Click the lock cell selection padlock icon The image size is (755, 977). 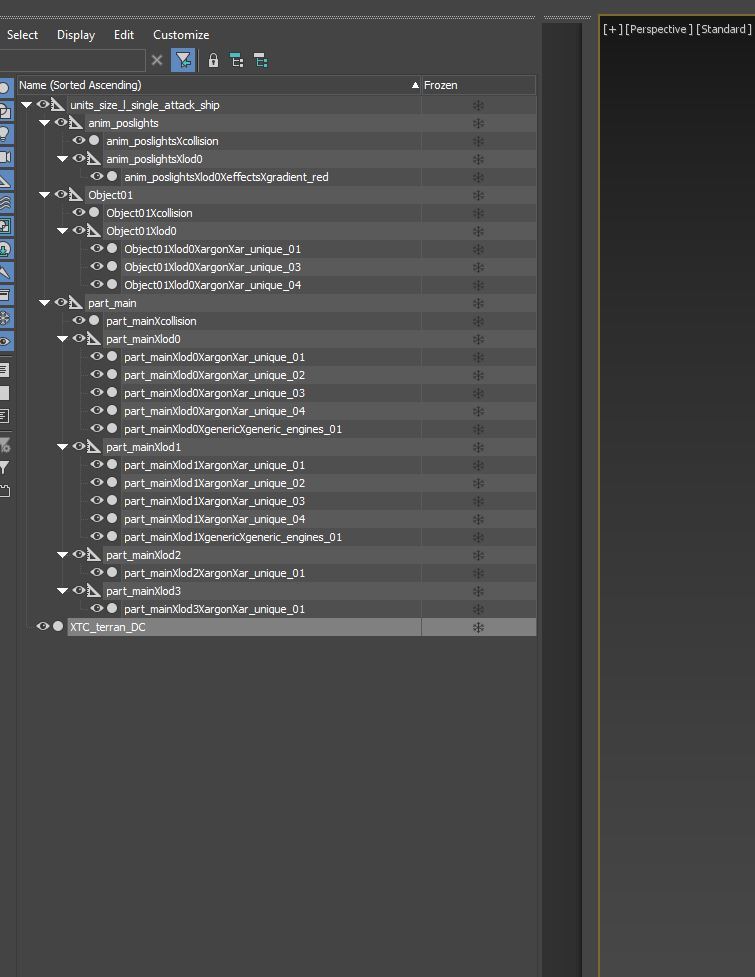pos(213,61)
